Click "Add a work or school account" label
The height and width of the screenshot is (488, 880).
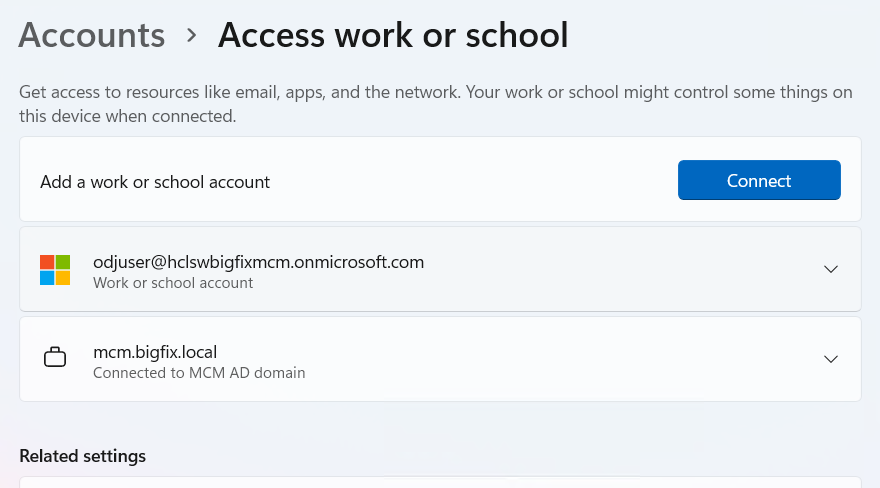point(155,182)
